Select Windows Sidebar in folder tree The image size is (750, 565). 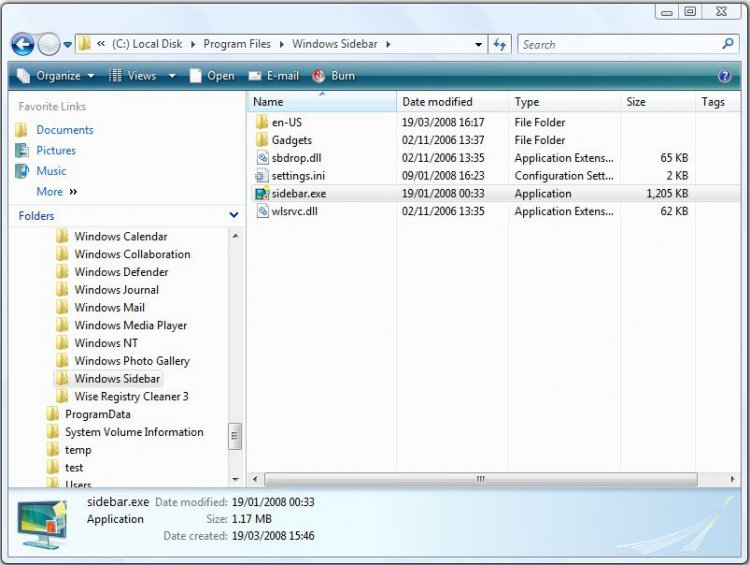coord(117,378)
